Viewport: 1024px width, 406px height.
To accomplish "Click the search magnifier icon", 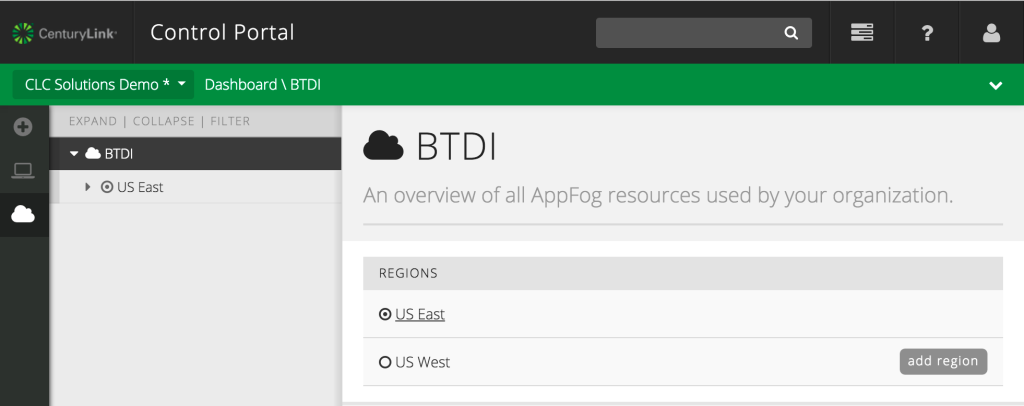I will pyautogui.click(x=791, y=33).
